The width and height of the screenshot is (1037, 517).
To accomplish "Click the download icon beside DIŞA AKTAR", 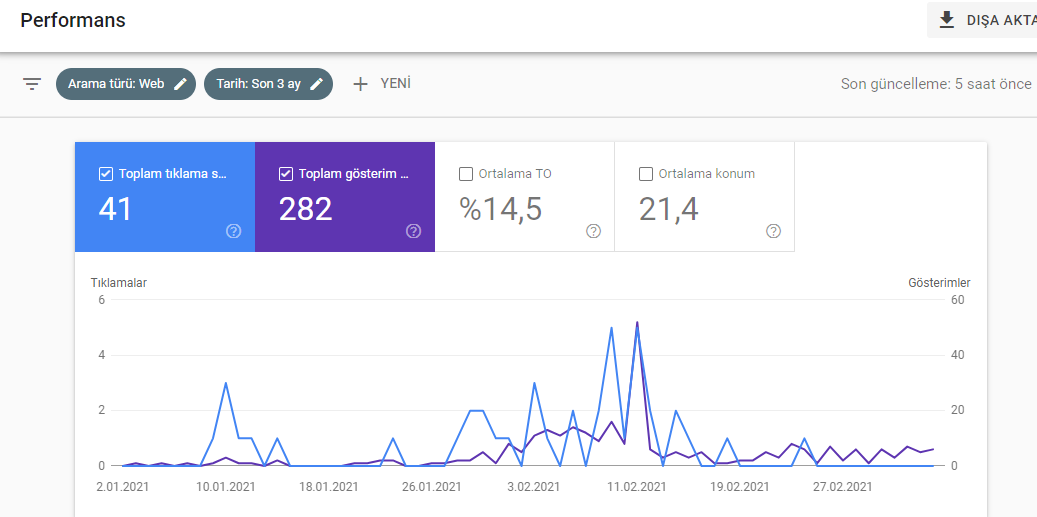I will tap(947, 20).
